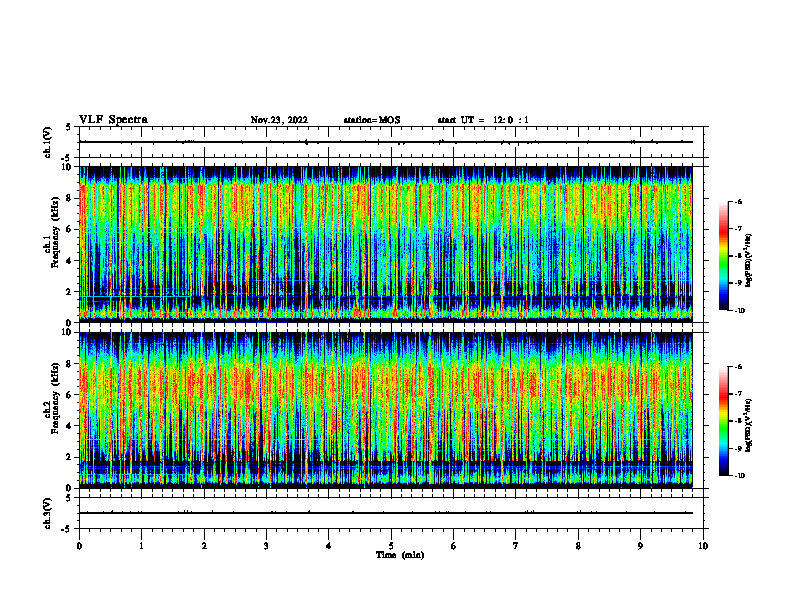The height and width of the screenshot is (612, 792).
Task: Click time axis tick label "0"
Action: pos(79,546)
